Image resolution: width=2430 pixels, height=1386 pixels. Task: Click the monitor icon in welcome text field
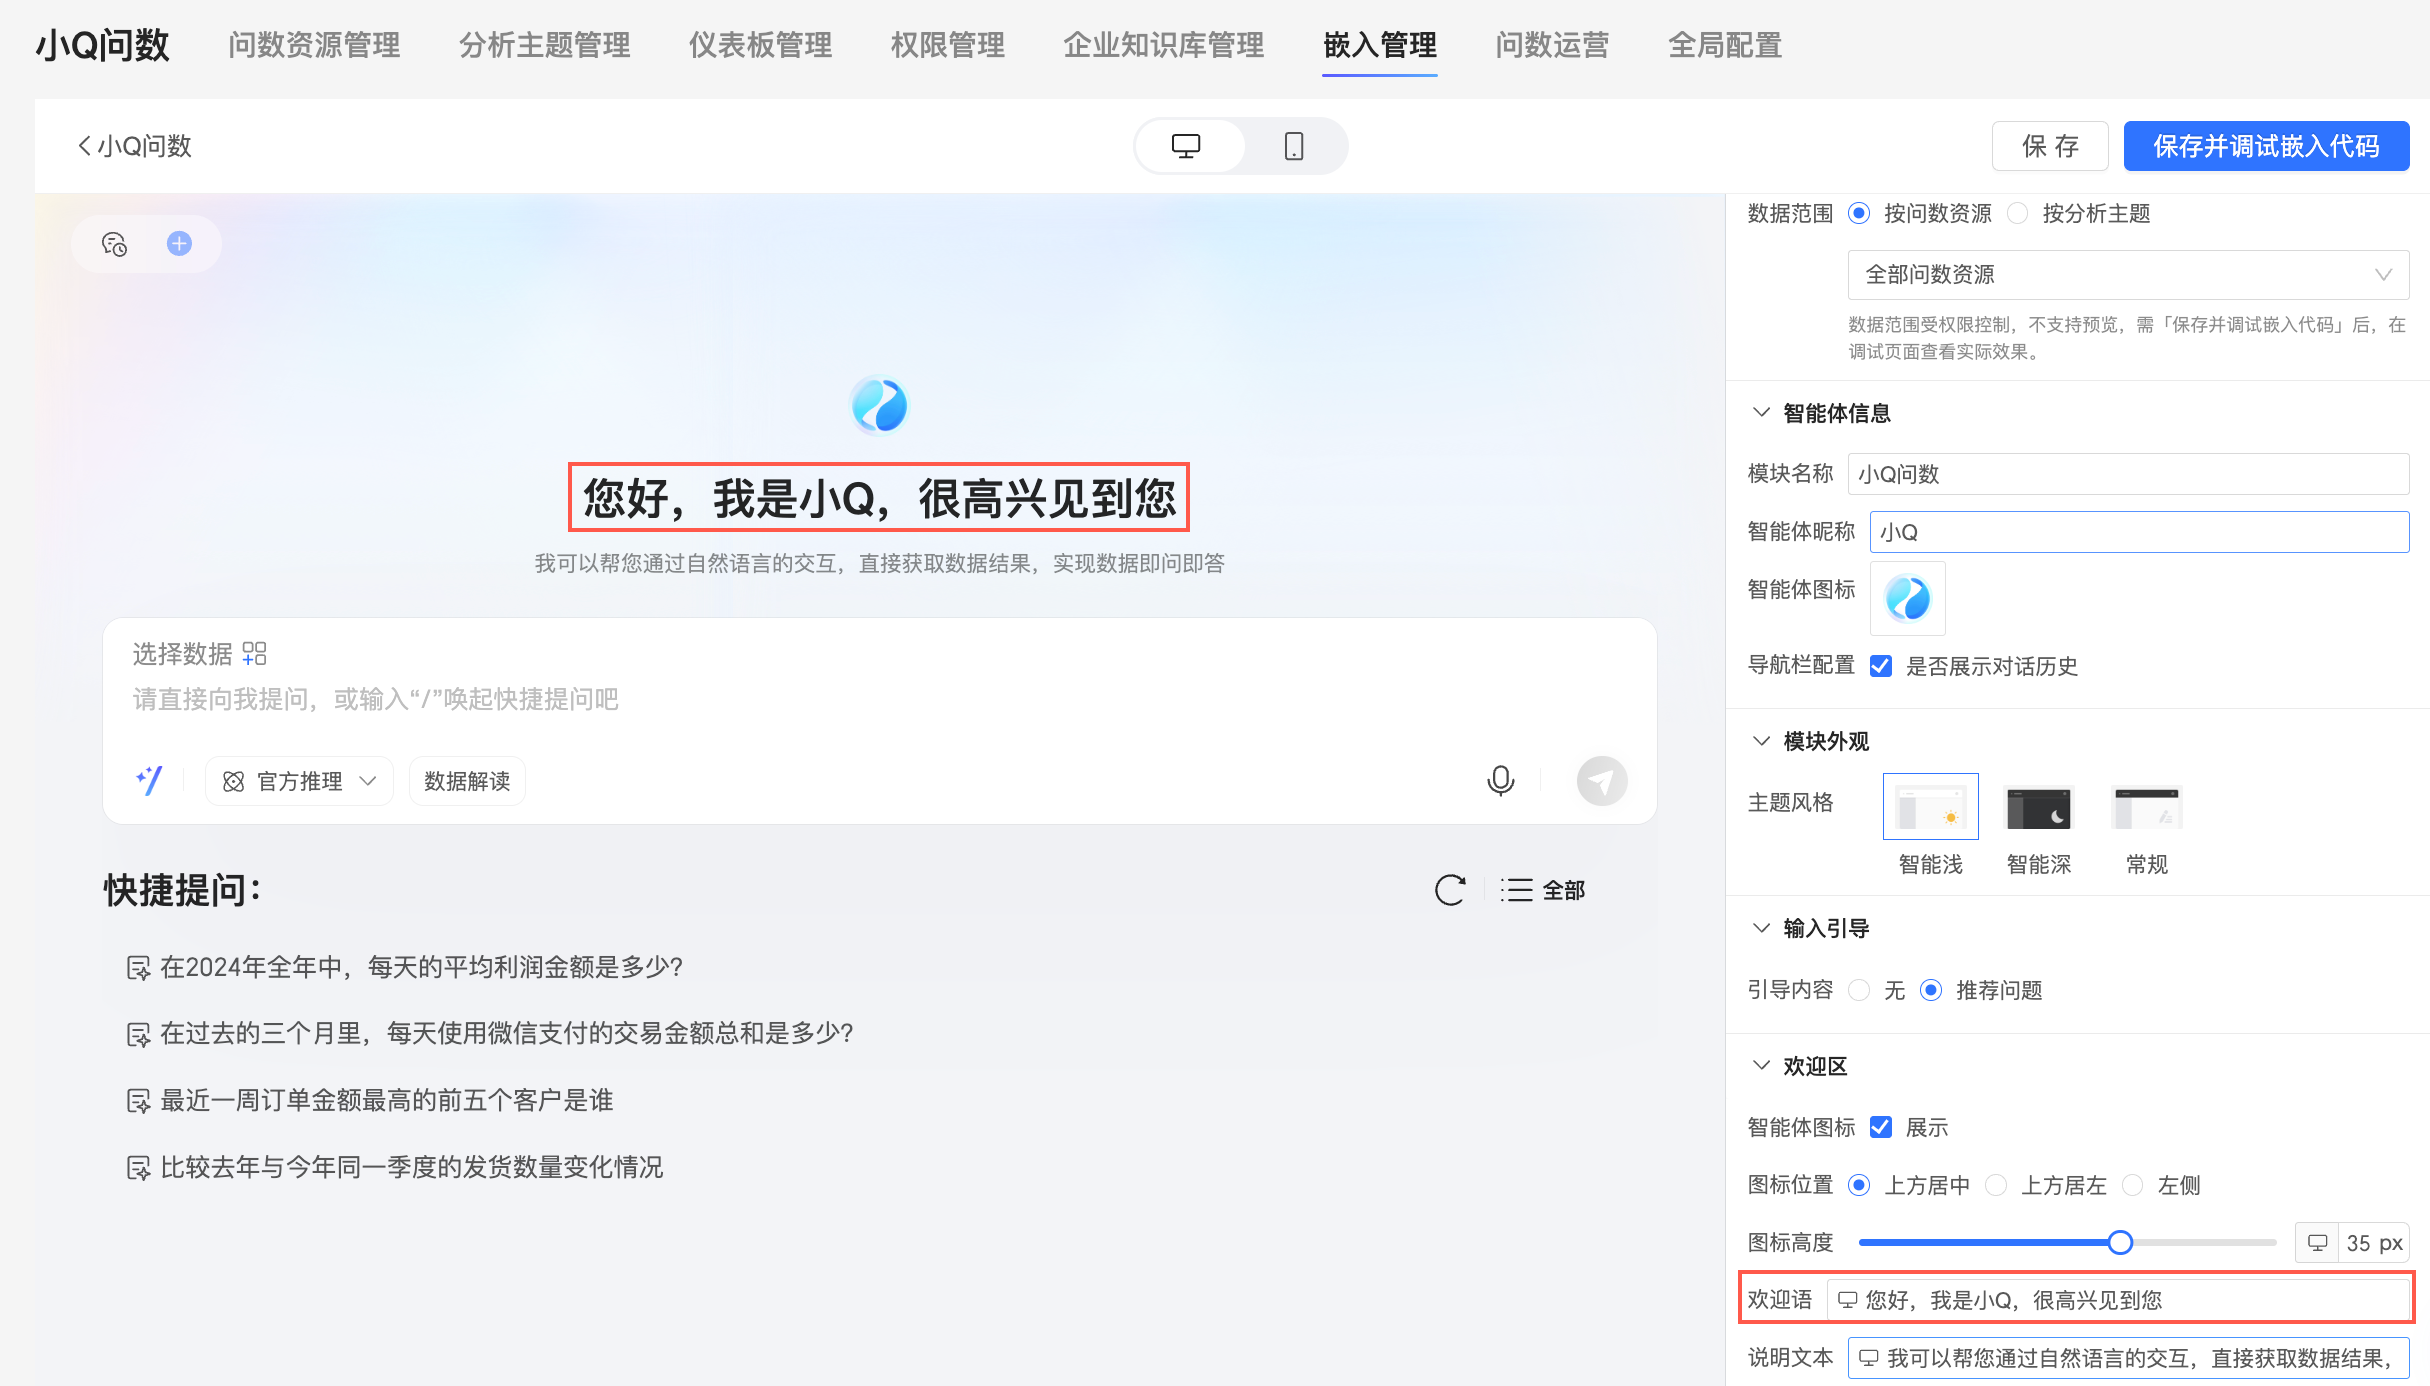point(1848,1300)
